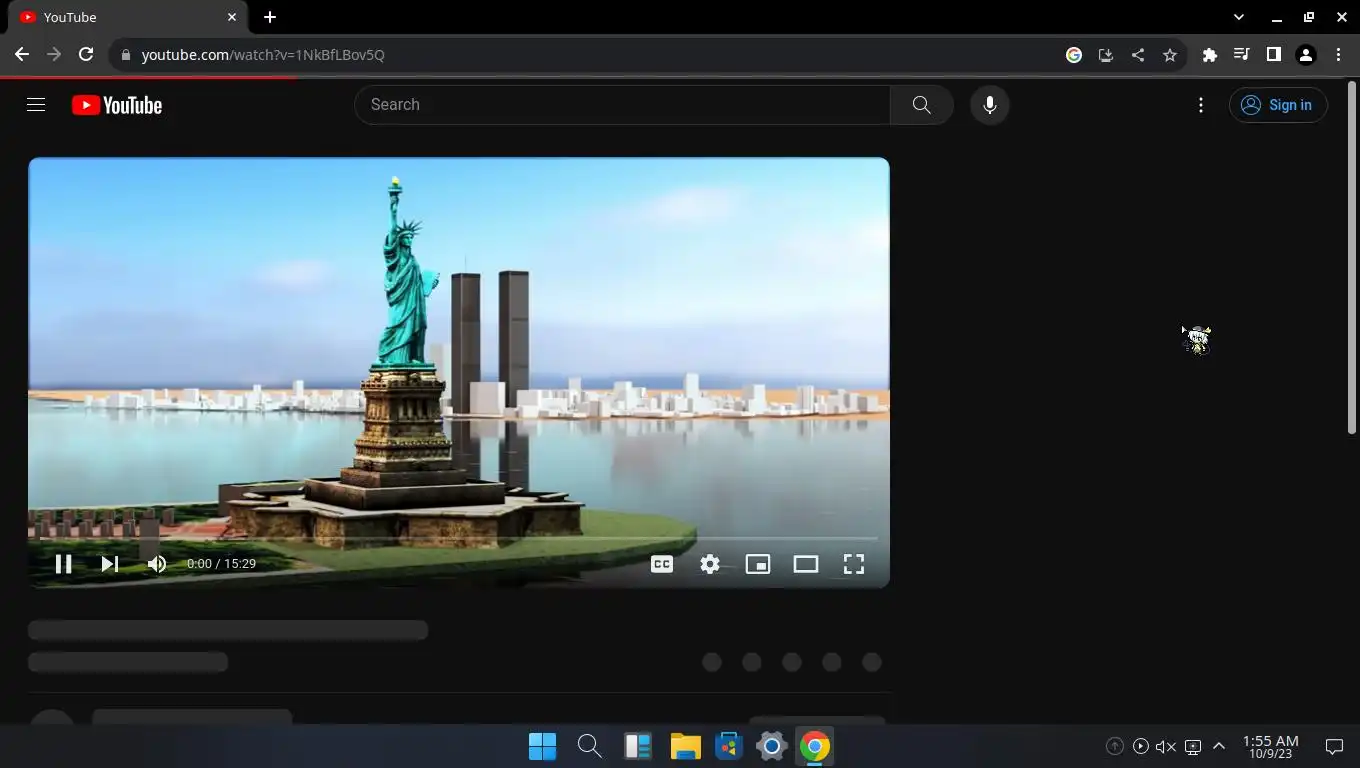Click the Sign in button

[x=1278, y=105]
